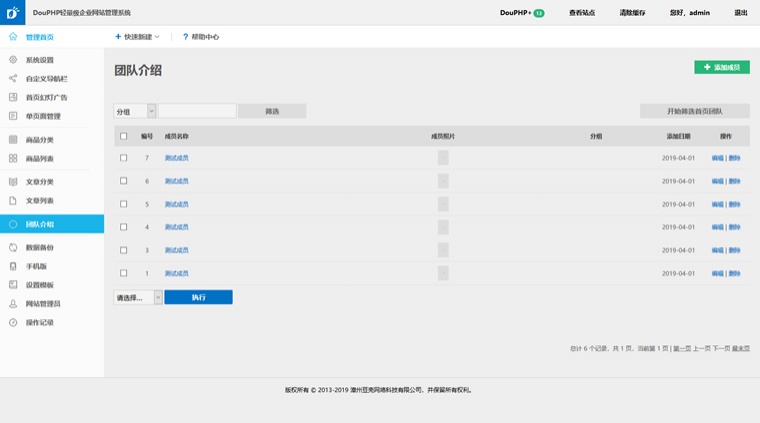This screenshot has height=423, width=760.
Task: Click the DouPHP logo icon
Action: tap(12, 13)
